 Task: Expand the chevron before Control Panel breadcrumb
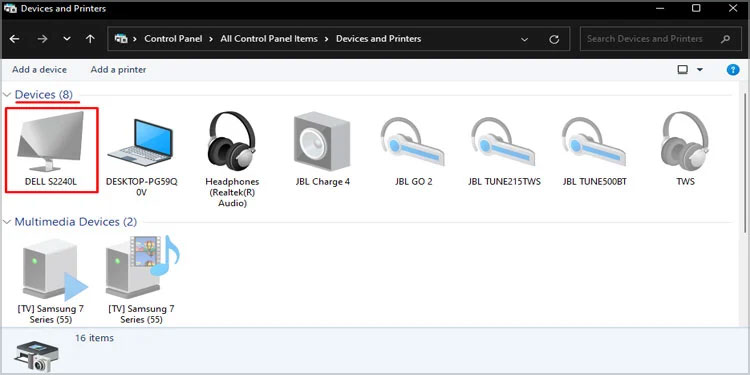pos(135,39)
